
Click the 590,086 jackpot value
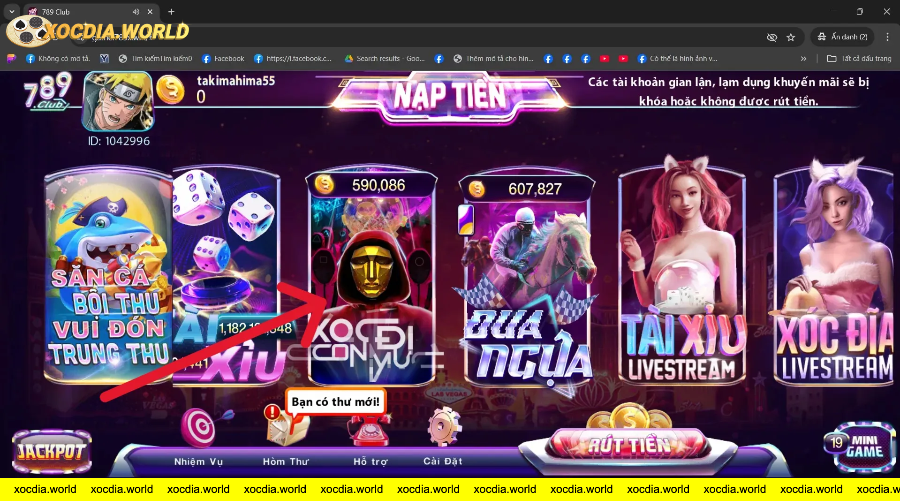(379, 185)
